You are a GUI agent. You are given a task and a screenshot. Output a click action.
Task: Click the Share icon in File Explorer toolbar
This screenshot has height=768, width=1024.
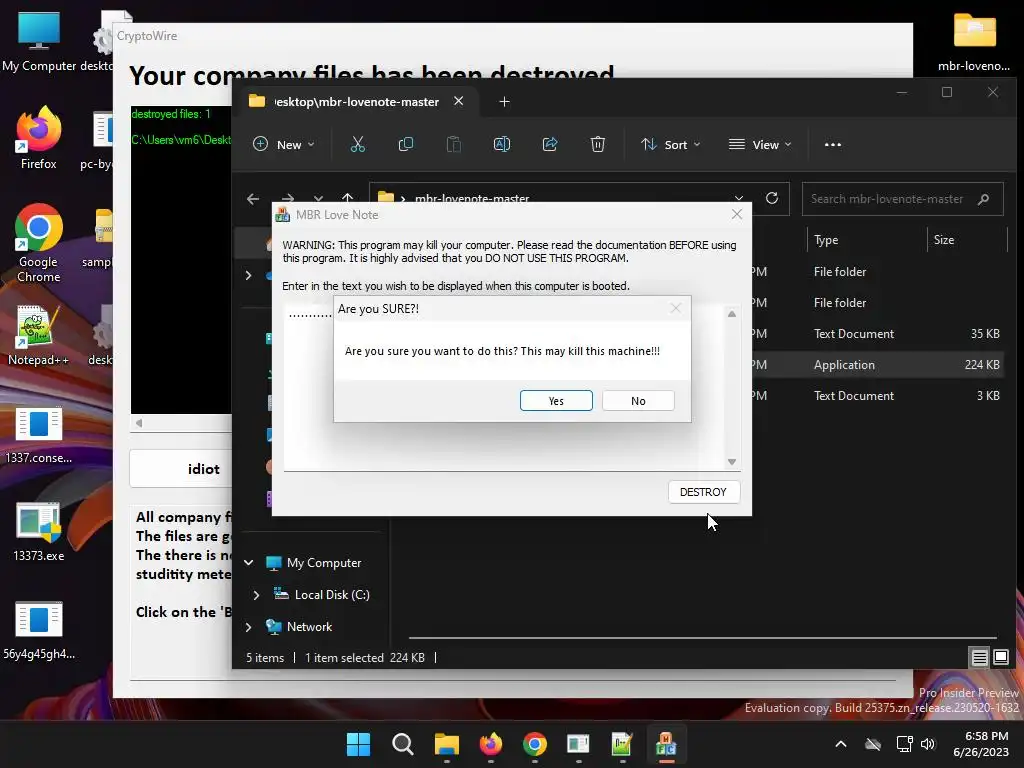coord(549,144)
